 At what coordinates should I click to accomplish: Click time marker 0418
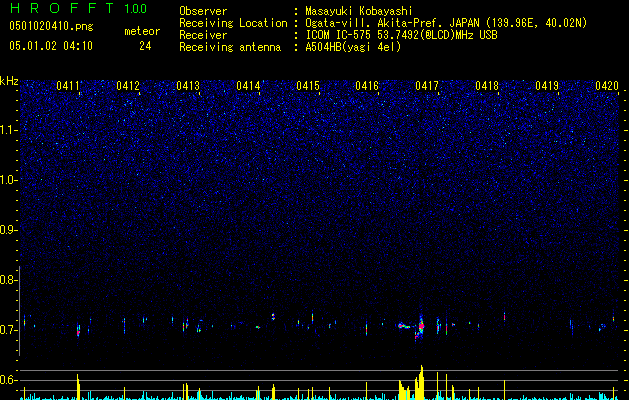coord(487,86)
